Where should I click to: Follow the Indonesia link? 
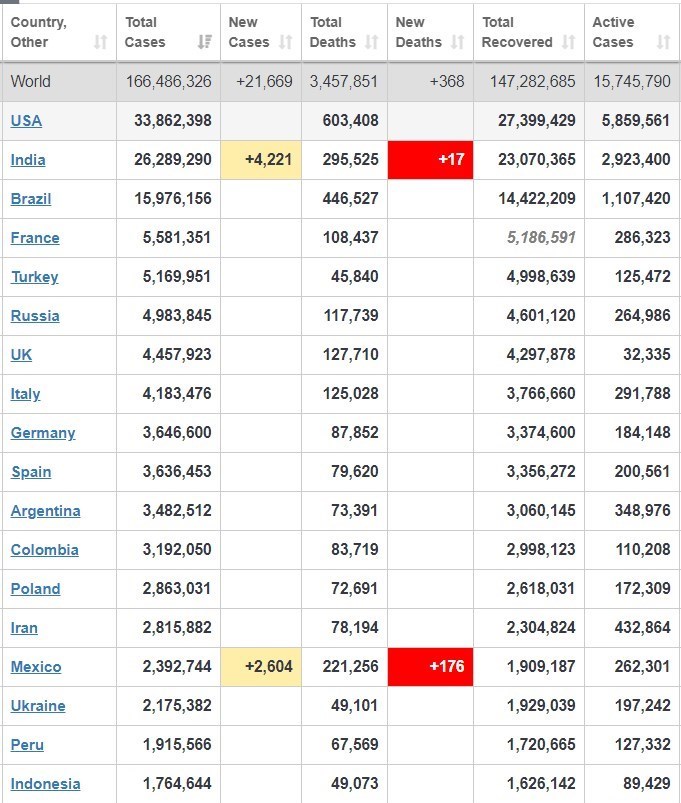point(45,784)
